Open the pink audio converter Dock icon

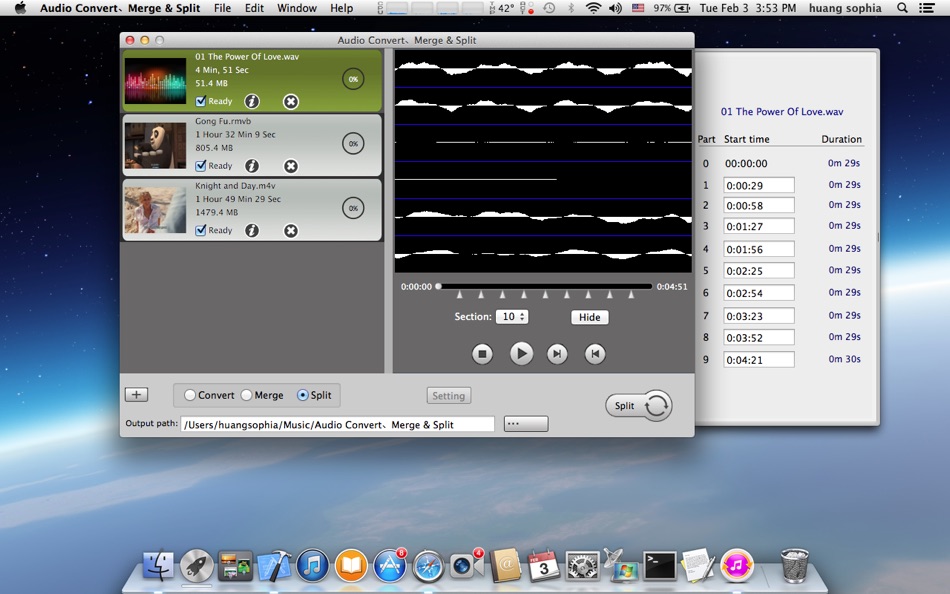[737, 566]
